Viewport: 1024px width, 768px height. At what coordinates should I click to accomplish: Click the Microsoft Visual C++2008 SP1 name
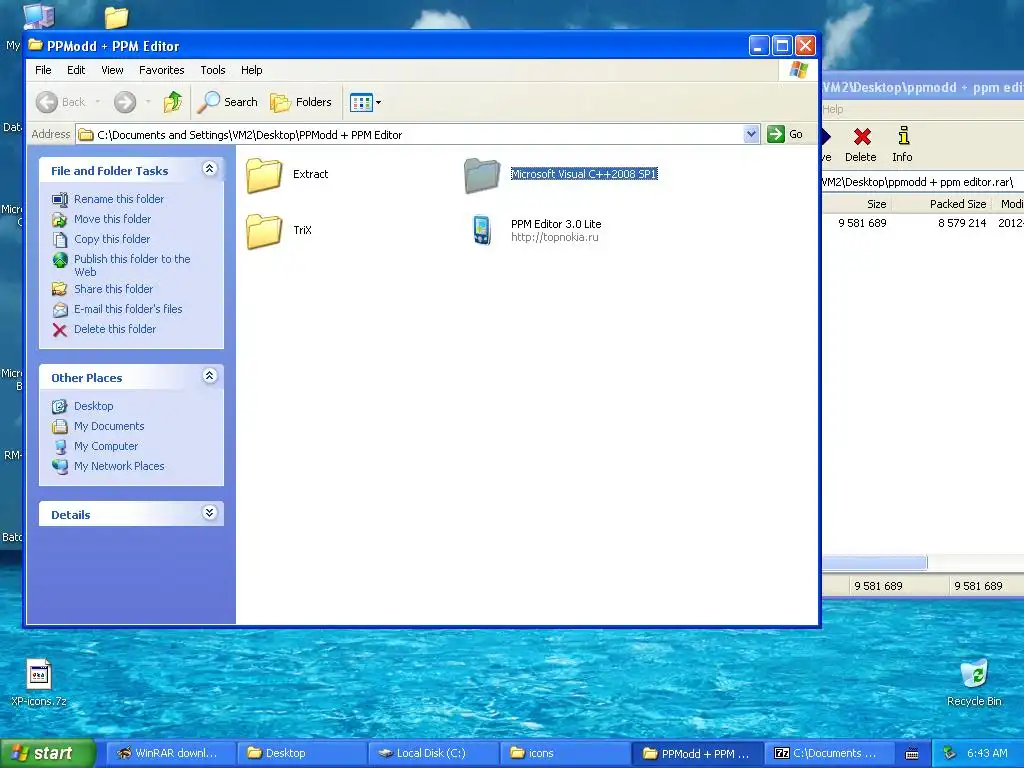pos(584,174)
